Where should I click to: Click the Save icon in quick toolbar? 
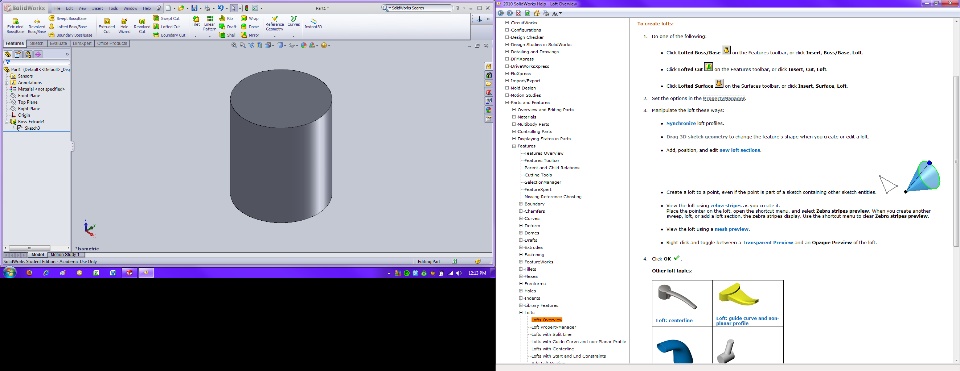(194, 9)
